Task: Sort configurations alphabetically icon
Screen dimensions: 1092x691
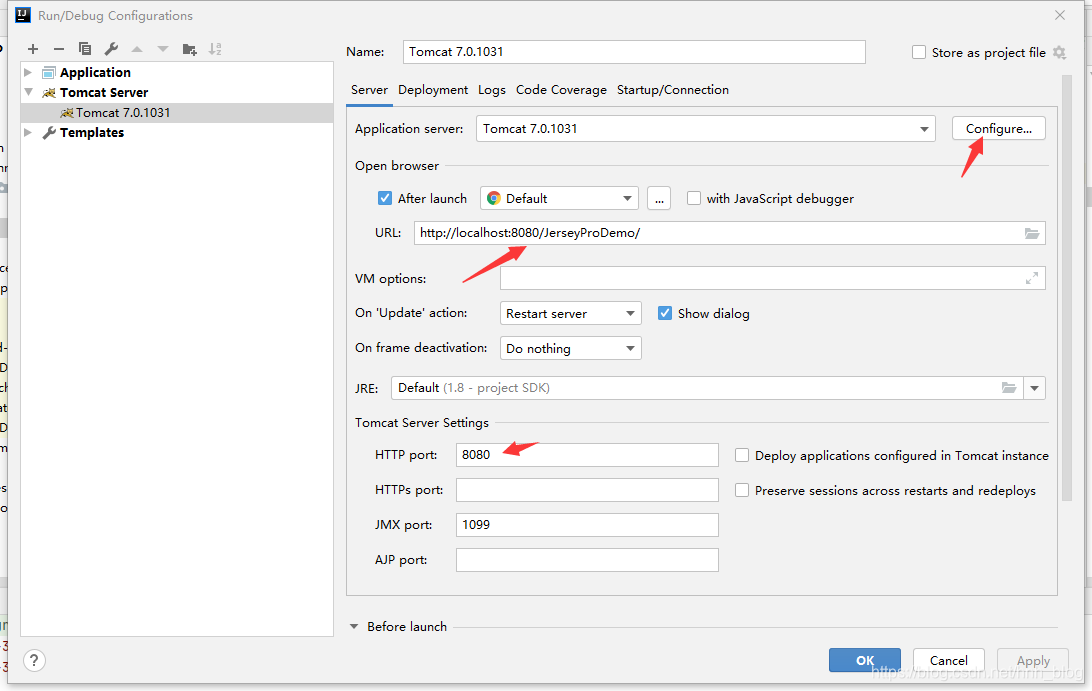Action: pyautogui.click(x=215, y=49)
